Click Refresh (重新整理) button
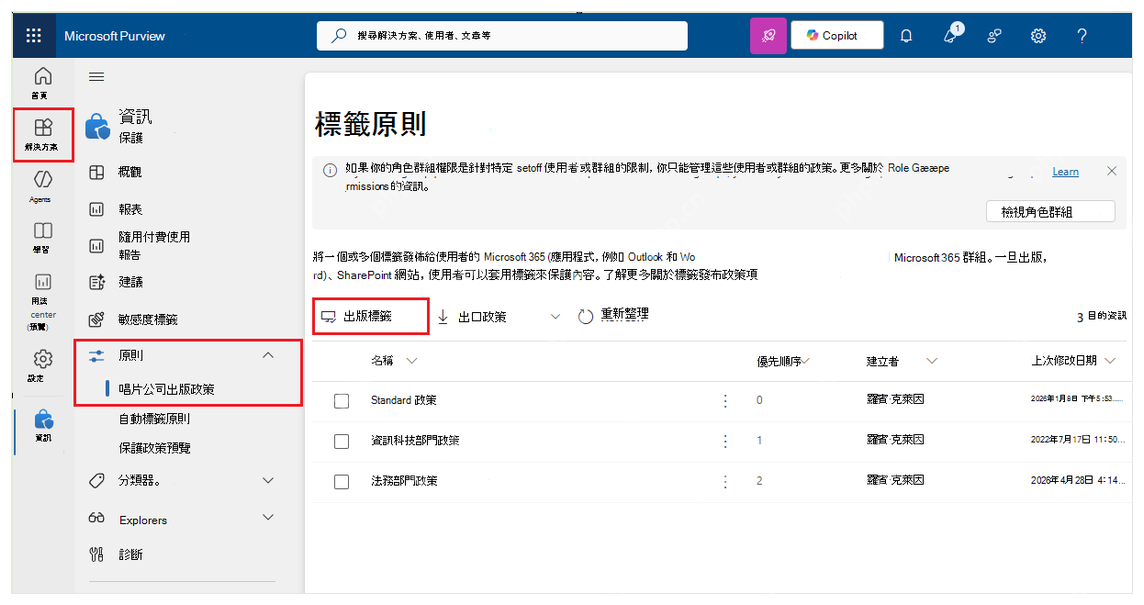1144x605 pixels. click(614, 315)
